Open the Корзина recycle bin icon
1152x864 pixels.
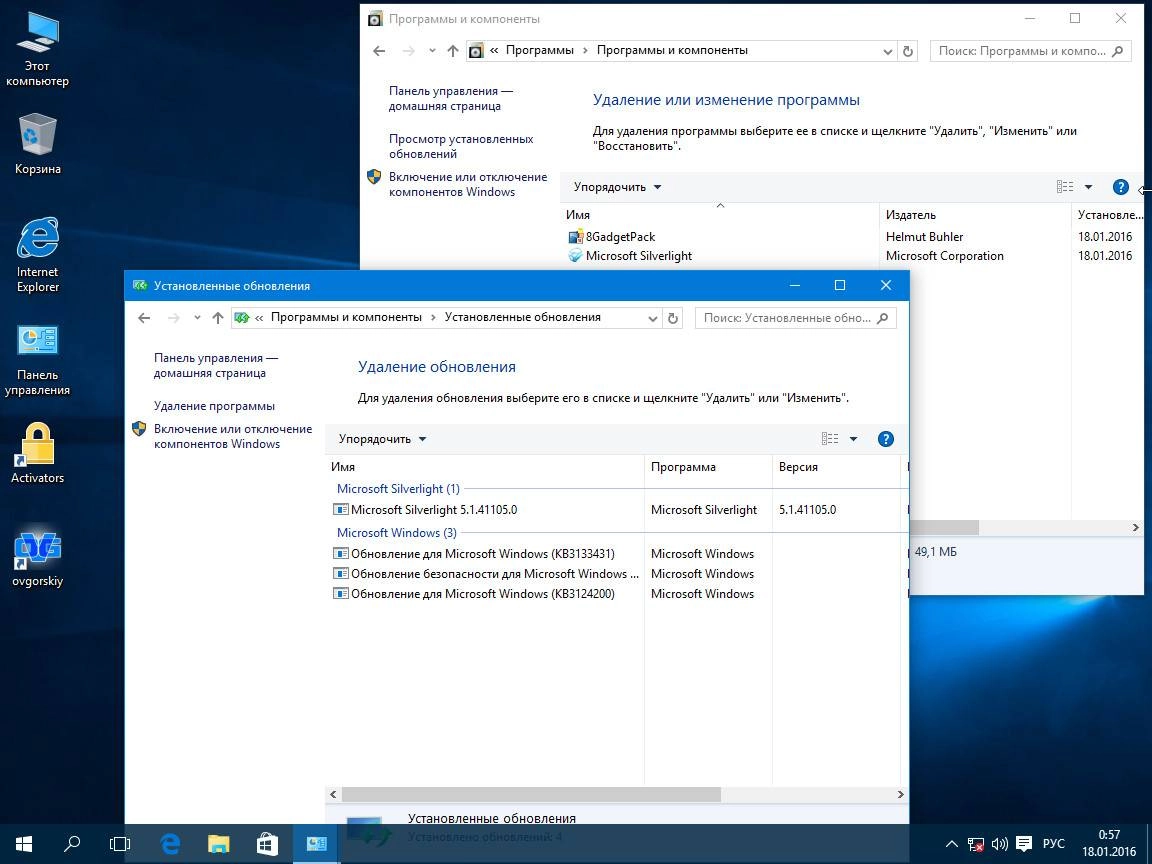[x=37, y=144]
